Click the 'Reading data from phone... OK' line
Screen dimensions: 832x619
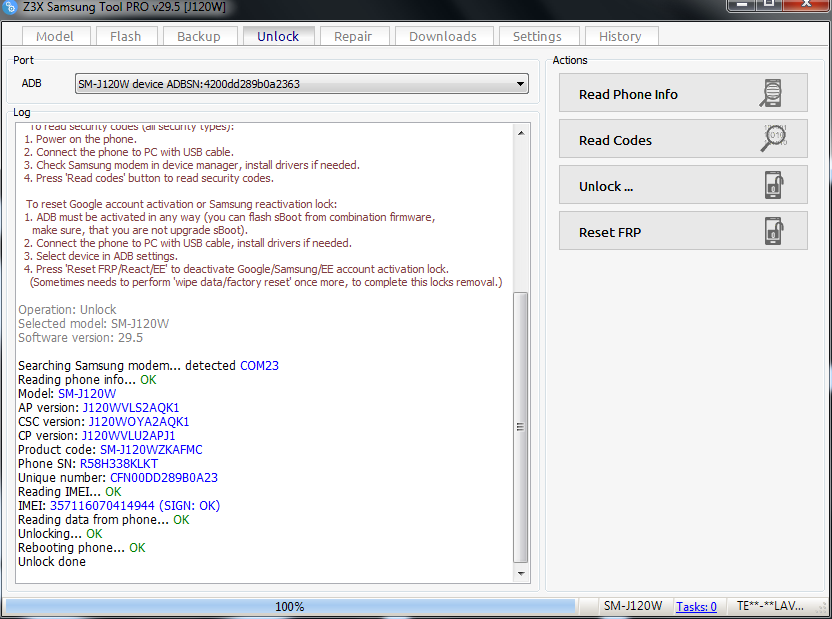coord(103,519)
